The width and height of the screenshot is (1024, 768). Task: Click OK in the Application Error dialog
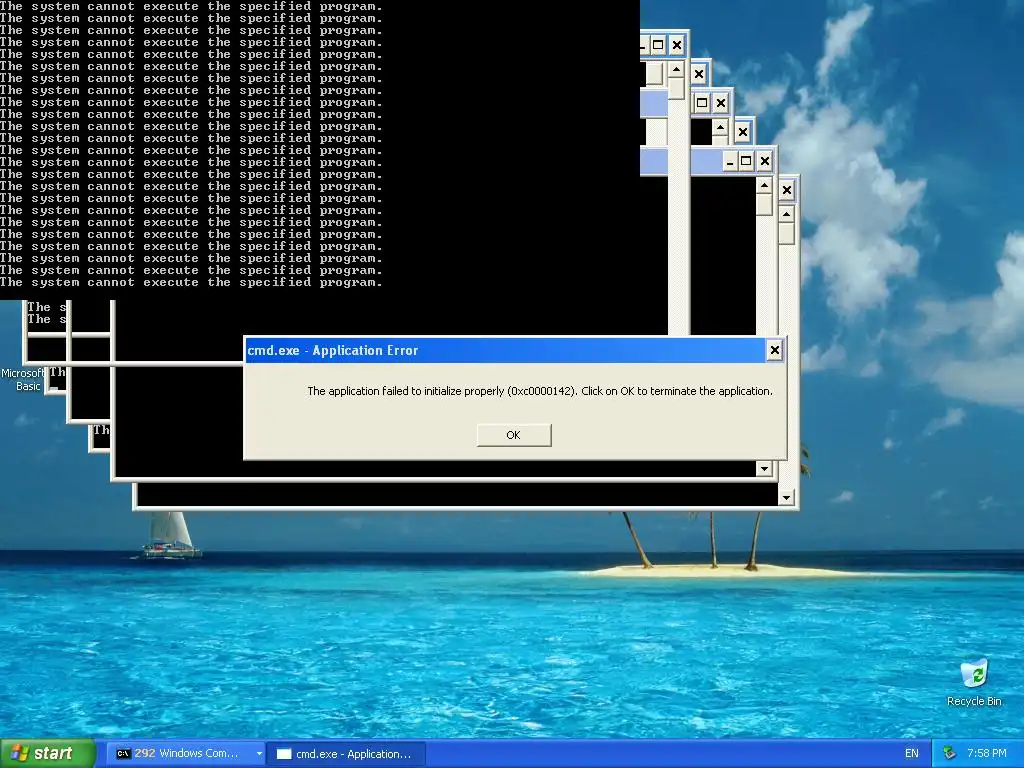[x=514, y=435]
